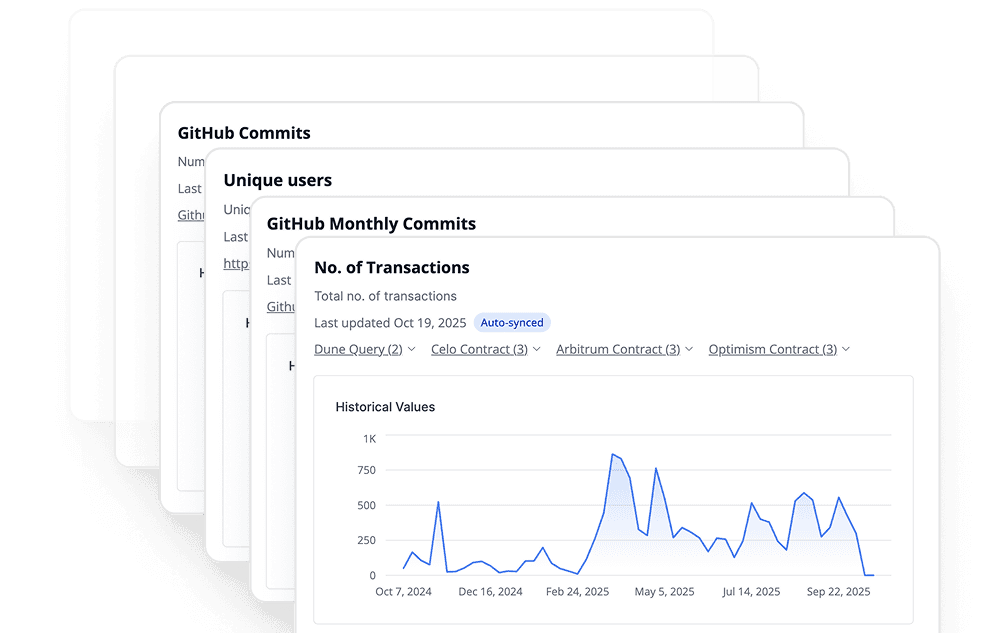Click the Oct 7, 2024 axis label
This screenshot has height=633, width=1000.
[x=403, y=591]
